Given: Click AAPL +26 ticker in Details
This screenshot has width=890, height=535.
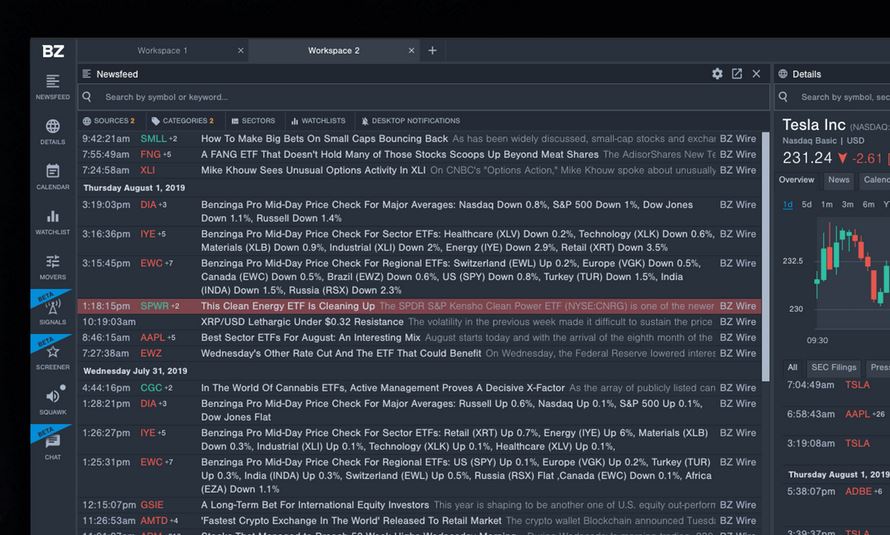Looking at the screenshot, I should coord(864,414).
